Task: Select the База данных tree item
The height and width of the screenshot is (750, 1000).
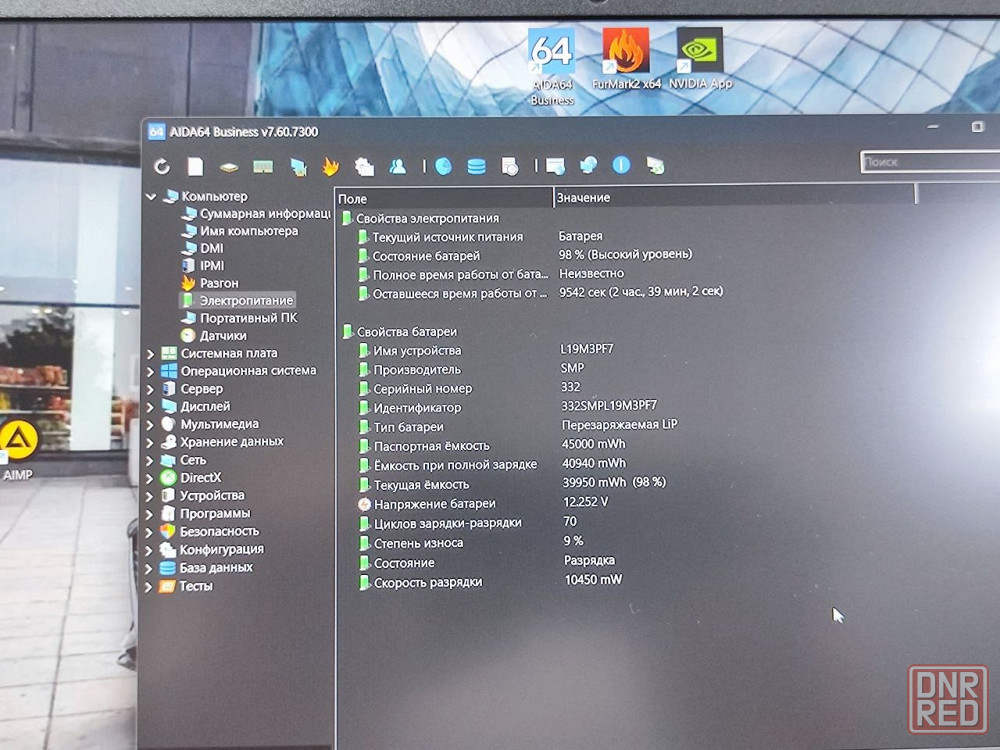Action: click(206, 567)
